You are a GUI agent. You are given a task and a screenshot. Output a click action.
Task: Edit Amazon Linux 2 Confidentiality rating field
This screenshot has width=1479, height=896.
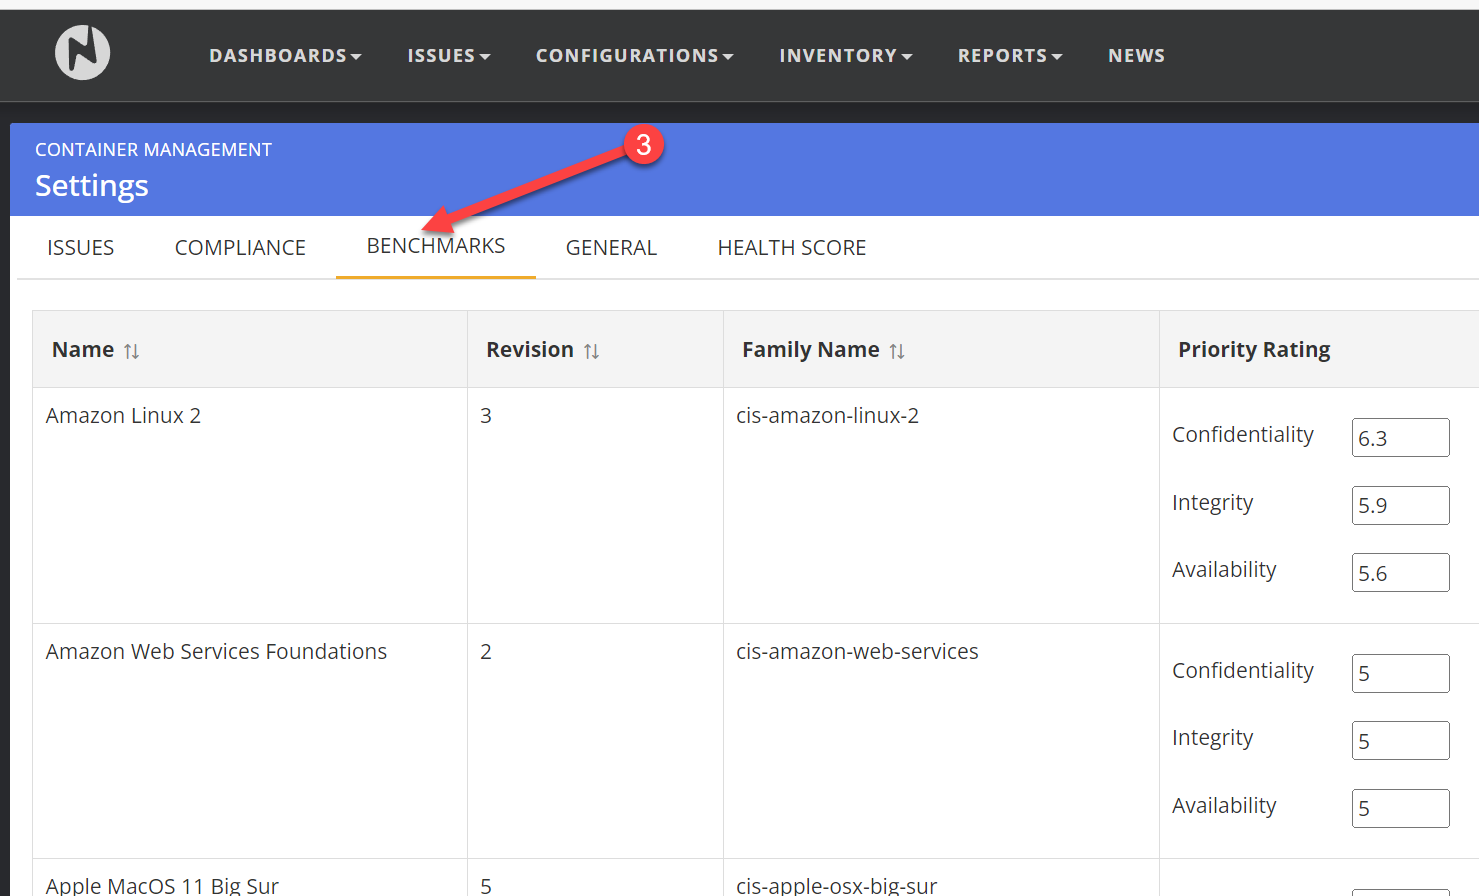click(1400, 438)
